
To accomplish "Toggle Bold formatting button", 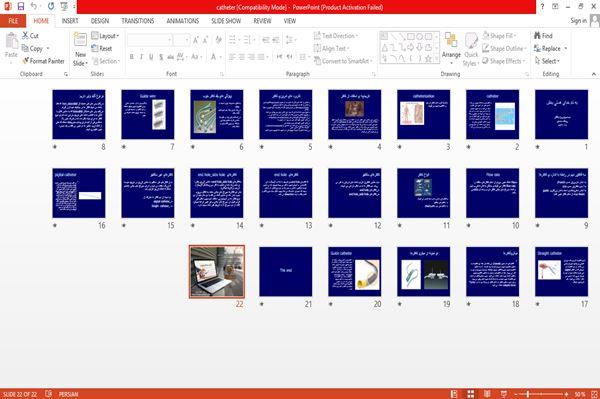I will pyautogui.click(x=132, y=57).
